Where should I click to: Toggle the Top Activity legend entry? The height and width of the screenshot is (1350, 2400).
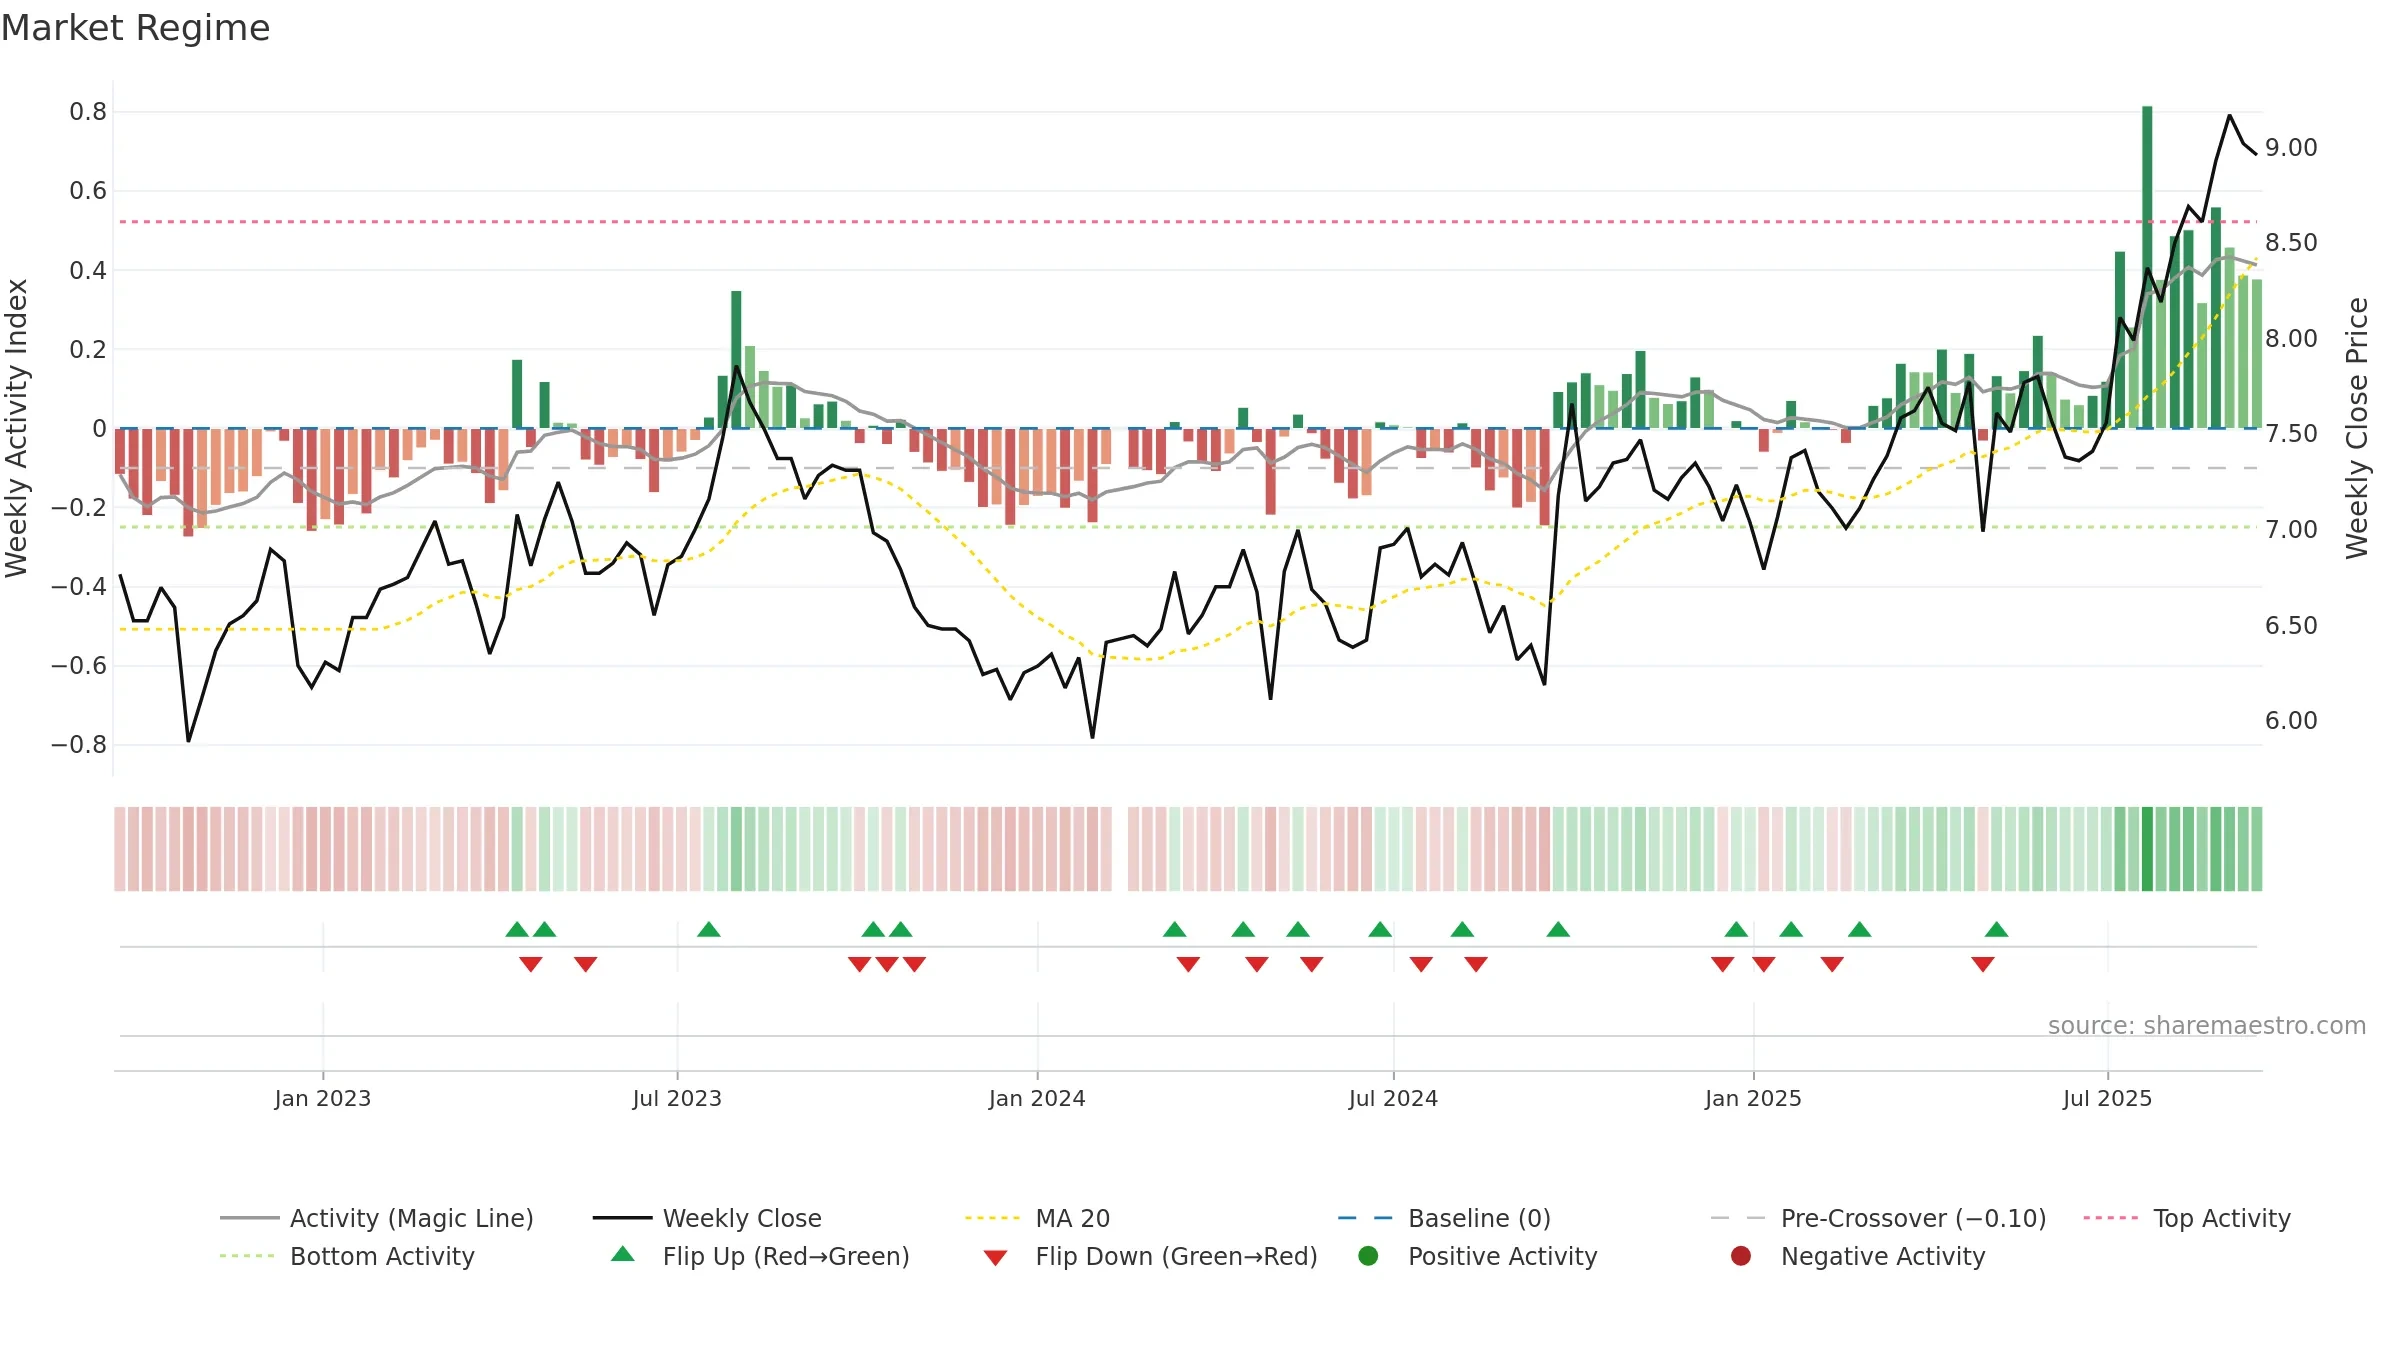(x=2186, y=1218)
